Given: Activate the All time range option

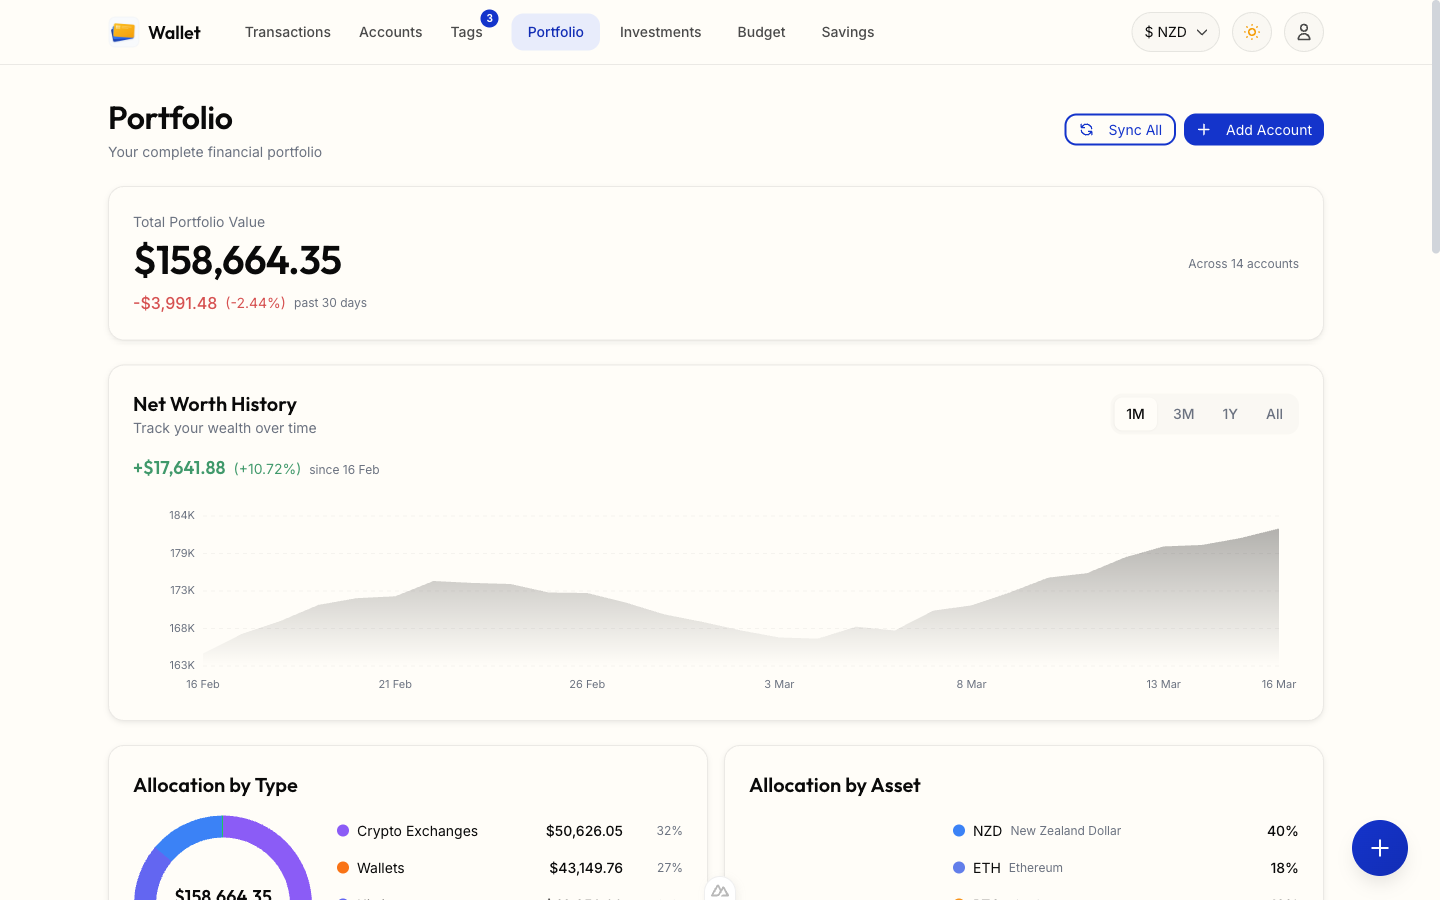Looking at the screenshot, I should 1274,413.
